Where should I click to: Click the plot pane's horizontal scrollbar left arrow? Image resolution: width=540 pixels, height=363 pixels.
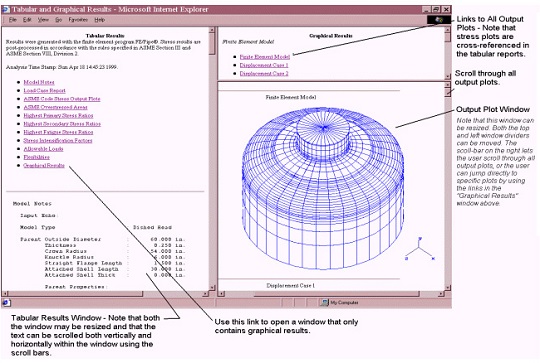(x=221, y=294)
